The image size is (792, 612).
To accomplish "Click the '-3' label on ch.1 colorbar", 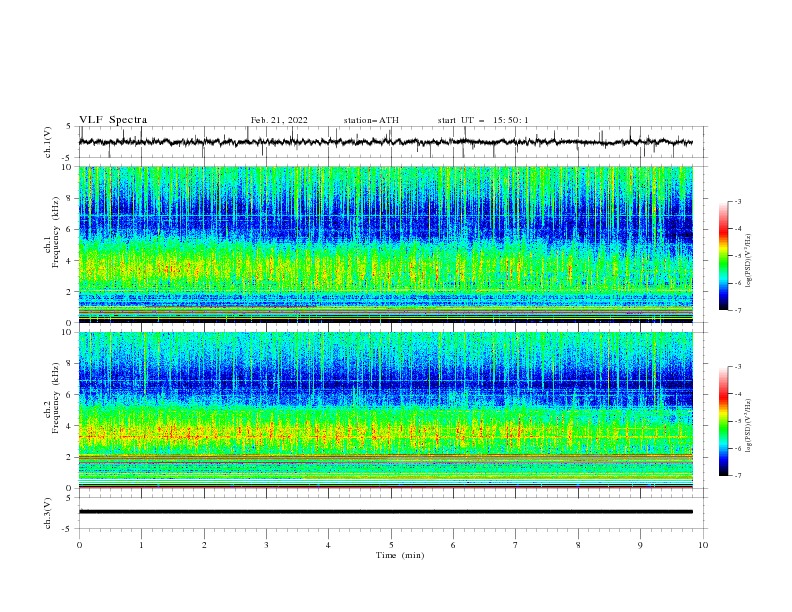I will (x=738, y=201).
